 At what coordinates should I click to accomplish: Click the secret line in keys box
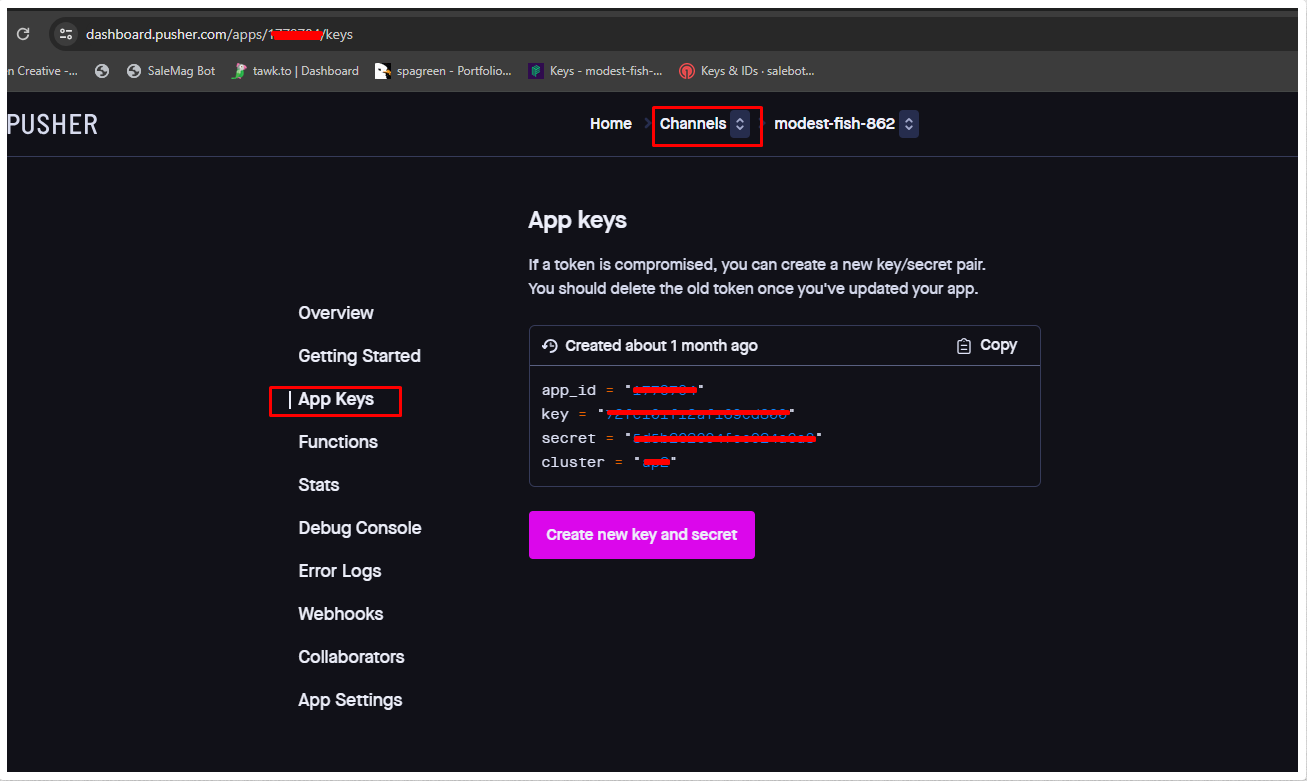point(681,438)
